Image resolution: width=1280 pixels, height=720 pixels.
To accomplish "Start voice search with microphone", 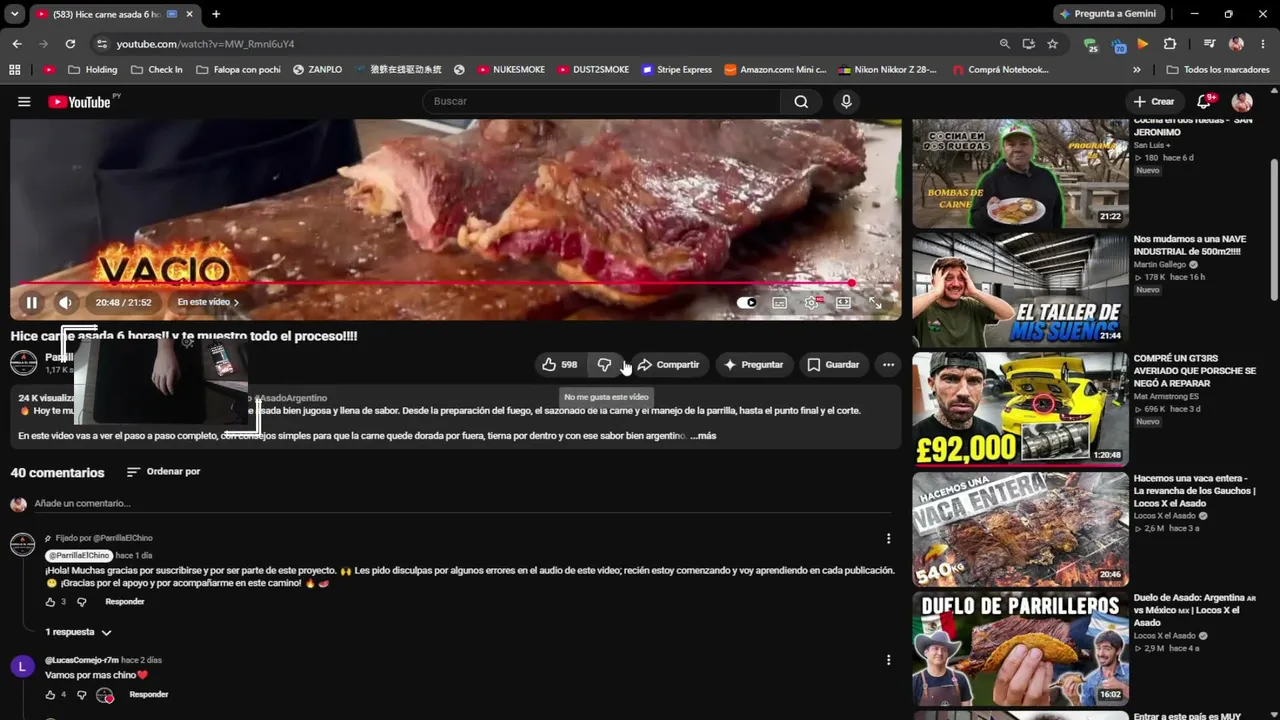I will pyautogui.click(x=846, y=102).
